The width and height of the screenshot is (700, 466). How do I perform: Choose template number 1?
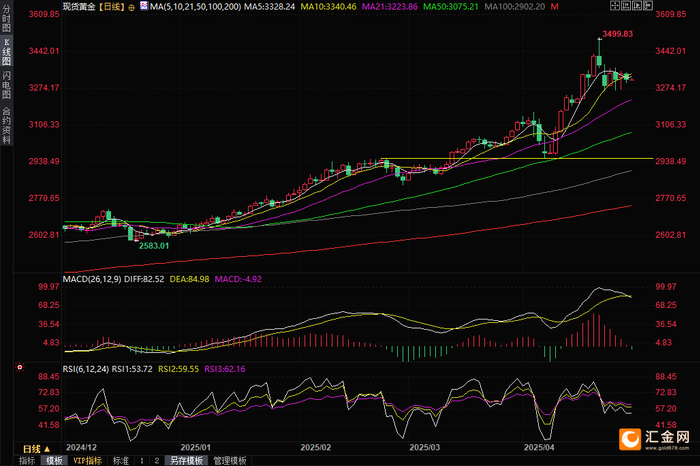click(x=142, y=461)
